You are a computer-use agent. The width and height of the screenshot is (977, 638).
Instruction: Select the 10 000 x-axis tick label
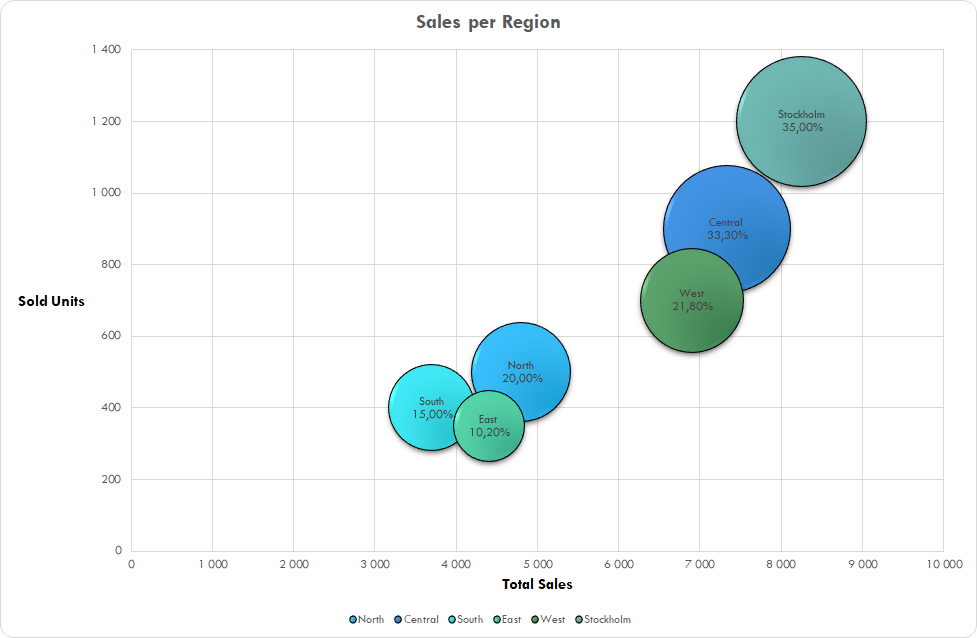pos(946,564)
